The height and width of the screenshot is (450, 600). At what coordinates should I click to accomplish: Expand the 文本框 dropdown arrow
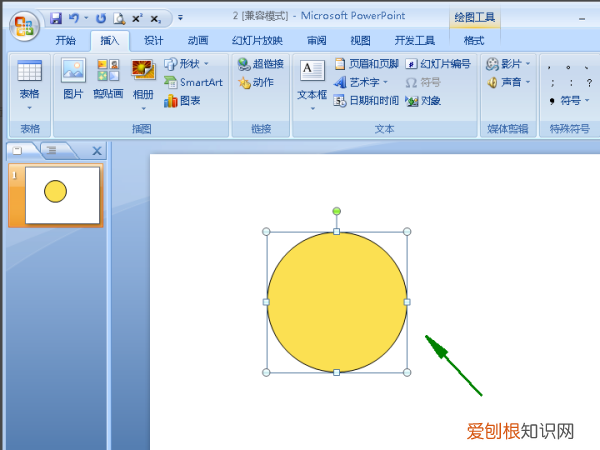click(313, 109)
